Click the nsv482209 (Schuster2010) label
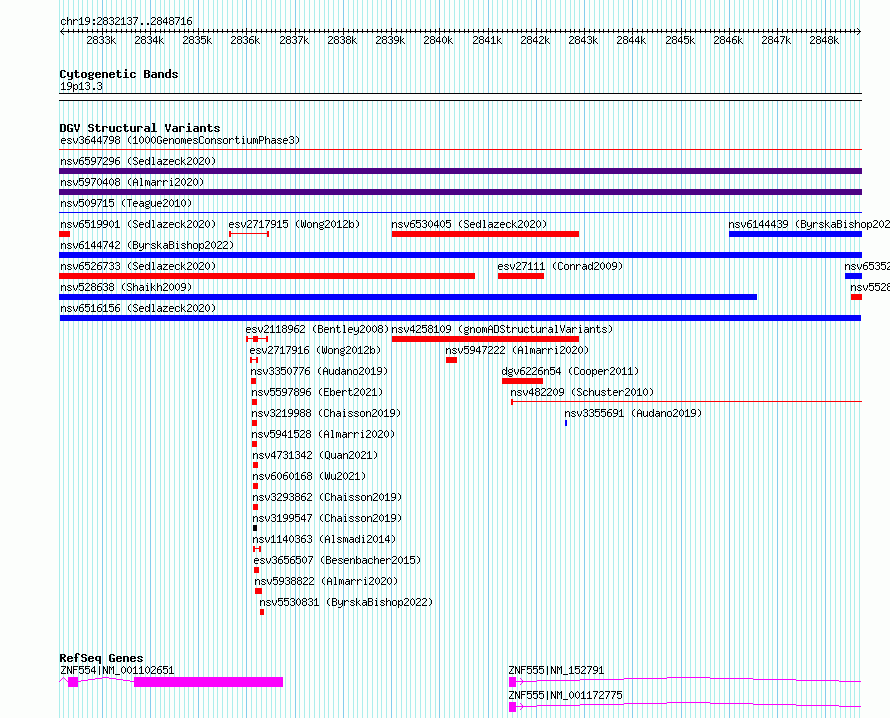The image size is (890, 718). [x=582, y=392]
